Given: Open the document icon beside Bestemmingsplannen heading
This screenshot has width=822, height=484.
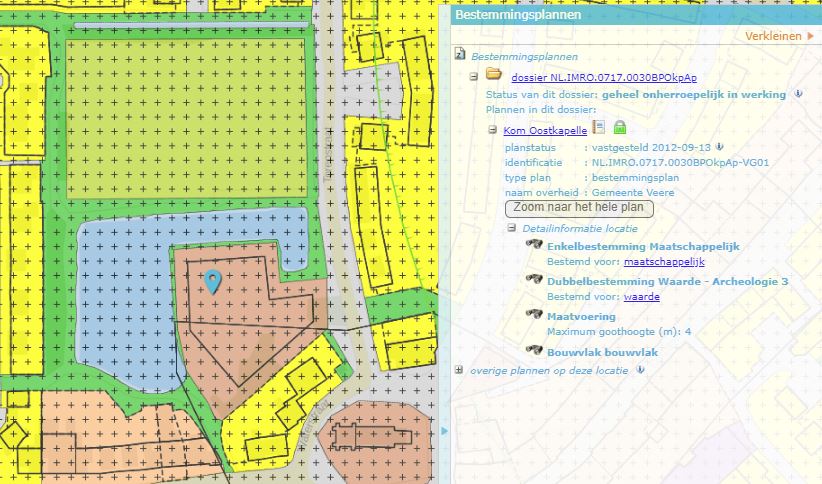Looking at the screenshot, I should pos(460,53).
